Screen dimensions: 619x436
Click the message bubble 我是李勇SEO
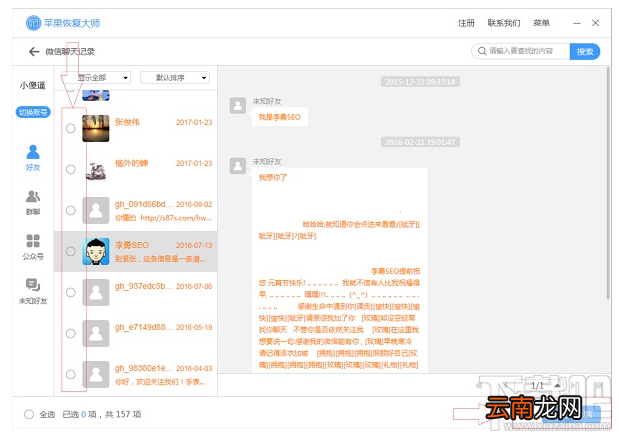click(280, 117)
